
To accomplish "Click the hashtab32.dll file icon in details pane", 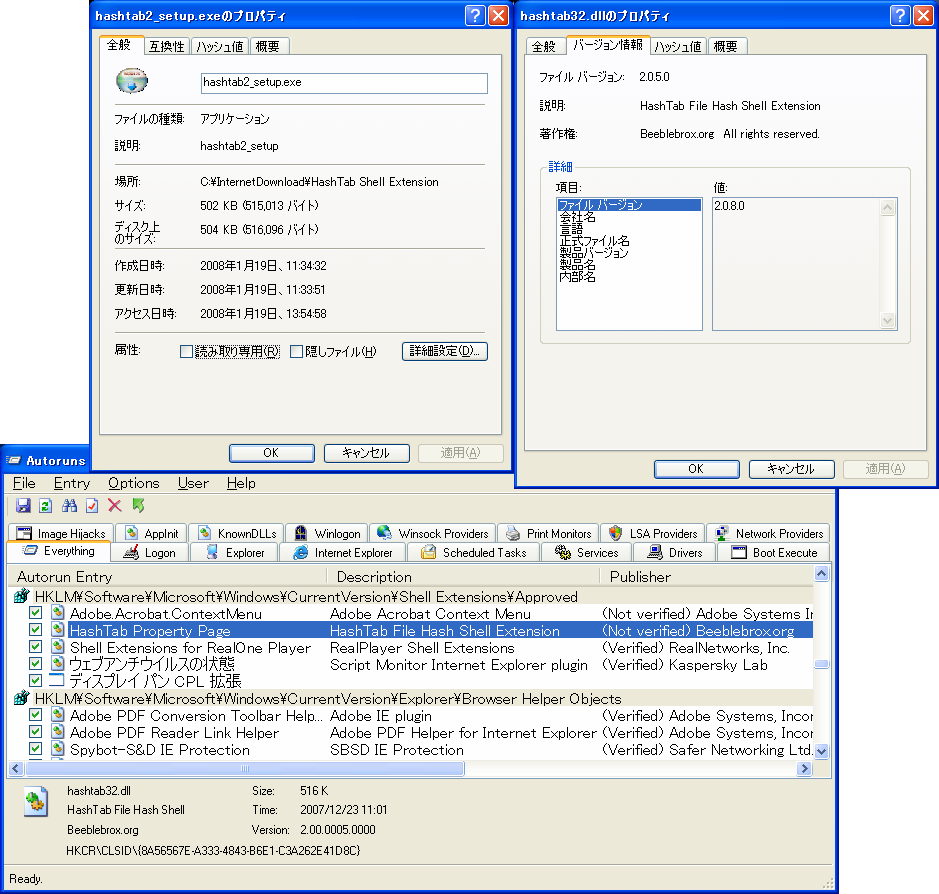I will (x=35, y=801).
